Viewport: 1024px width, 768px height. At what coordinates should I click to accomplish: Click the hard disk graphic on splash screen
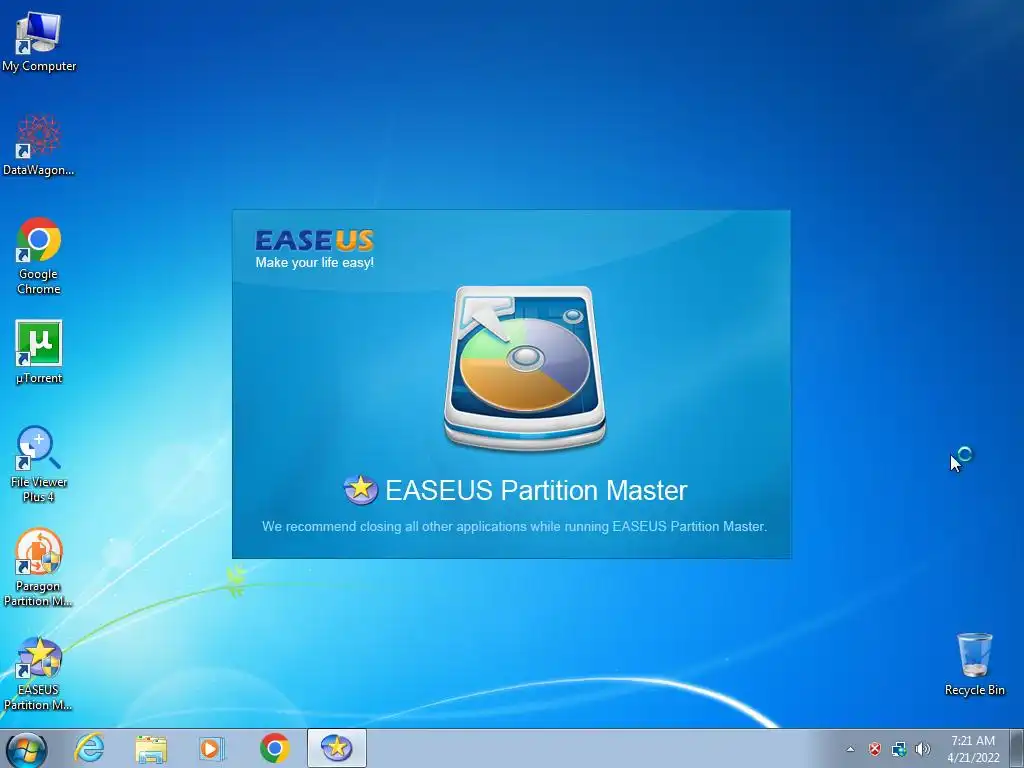[524, 368]
